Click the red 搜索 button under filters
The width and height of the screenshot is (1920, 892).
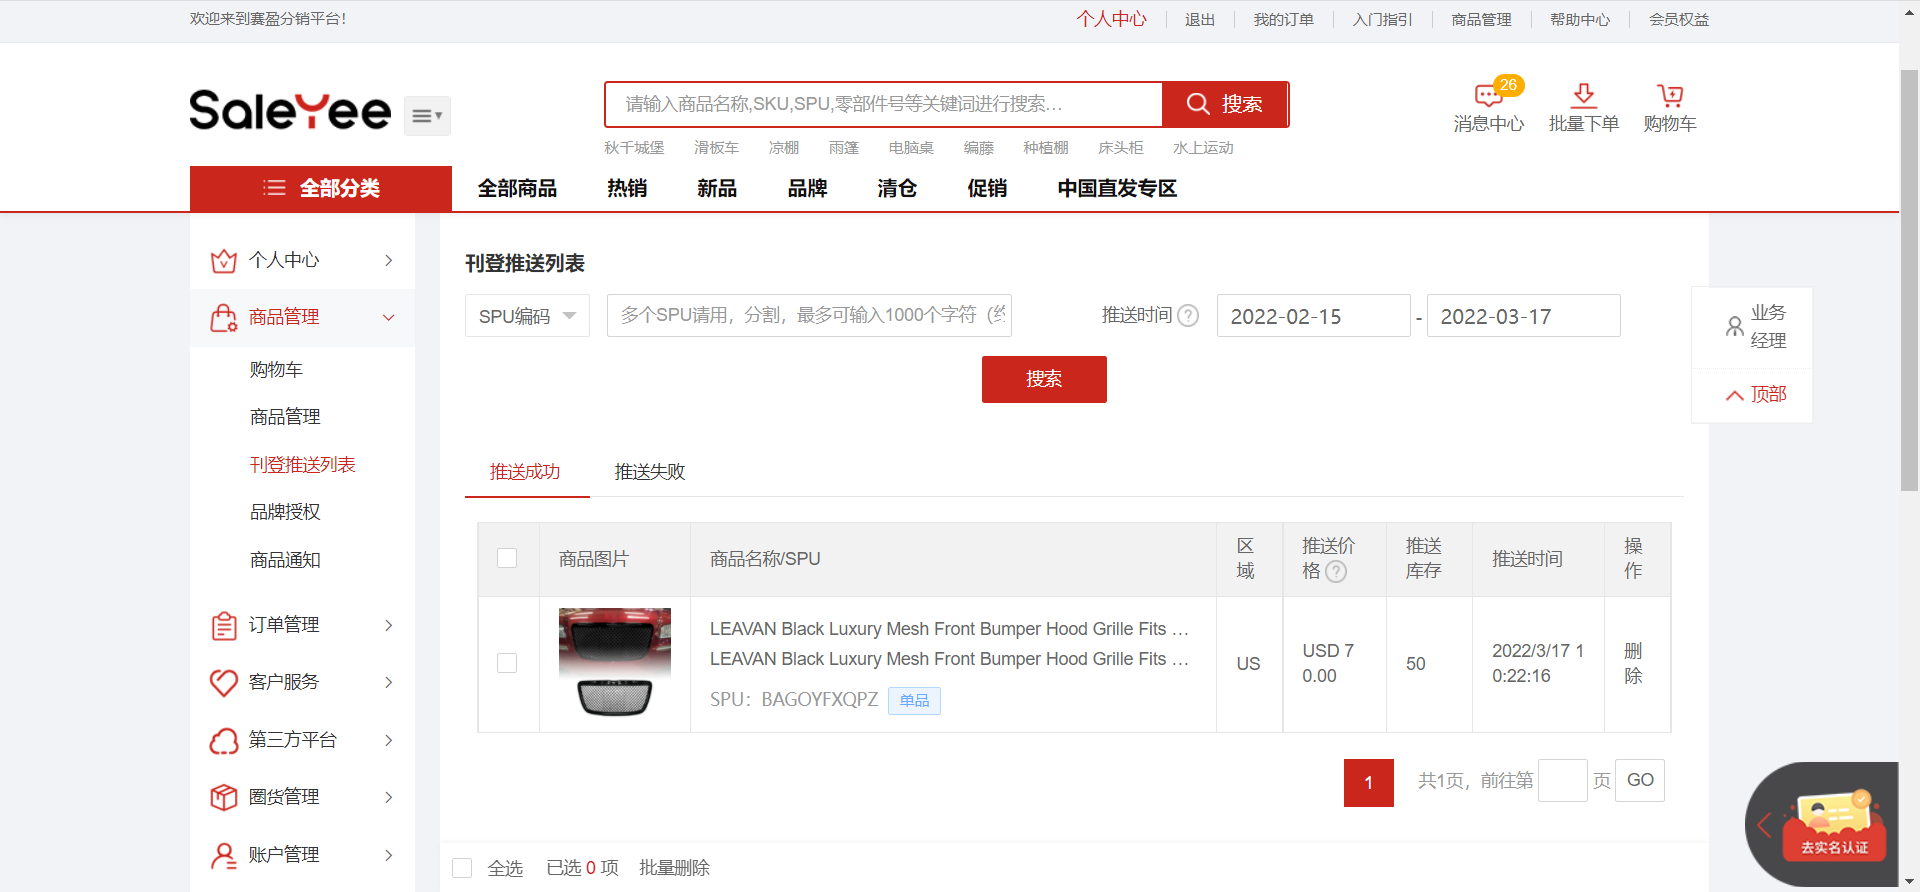1044,380
